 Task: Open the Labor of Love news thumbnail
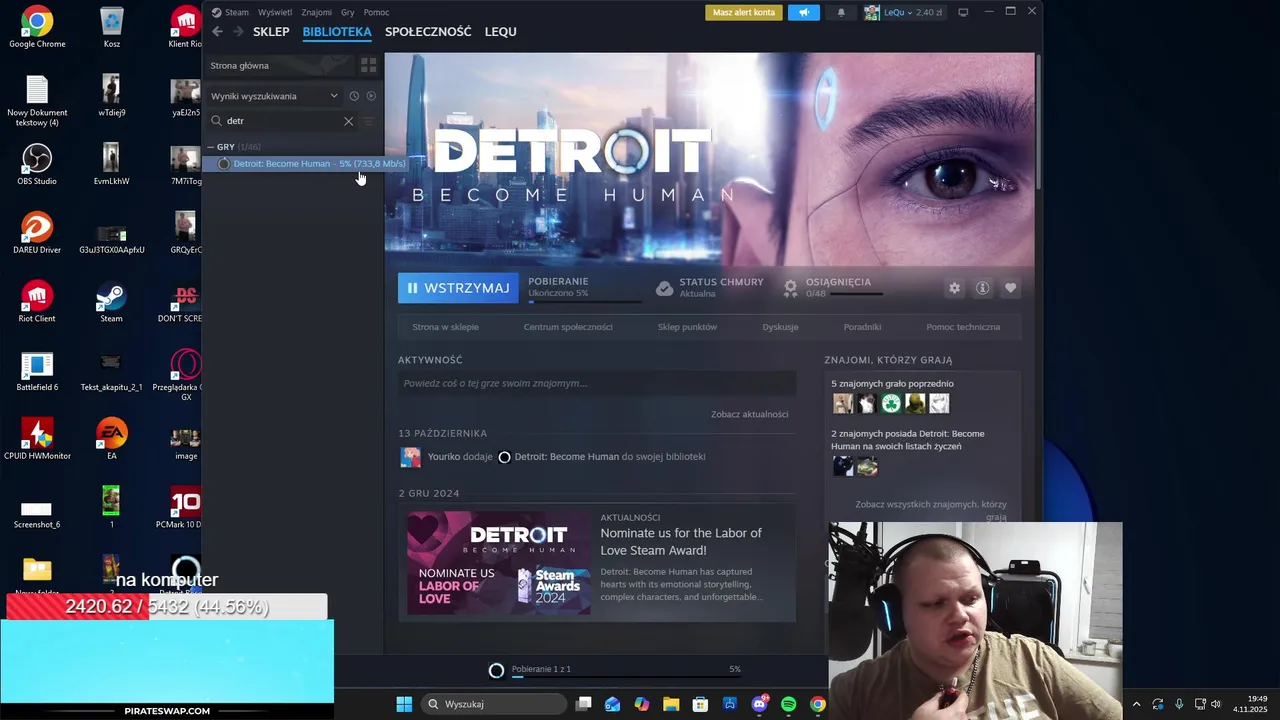pyautogui.click(x=499, y=563)
